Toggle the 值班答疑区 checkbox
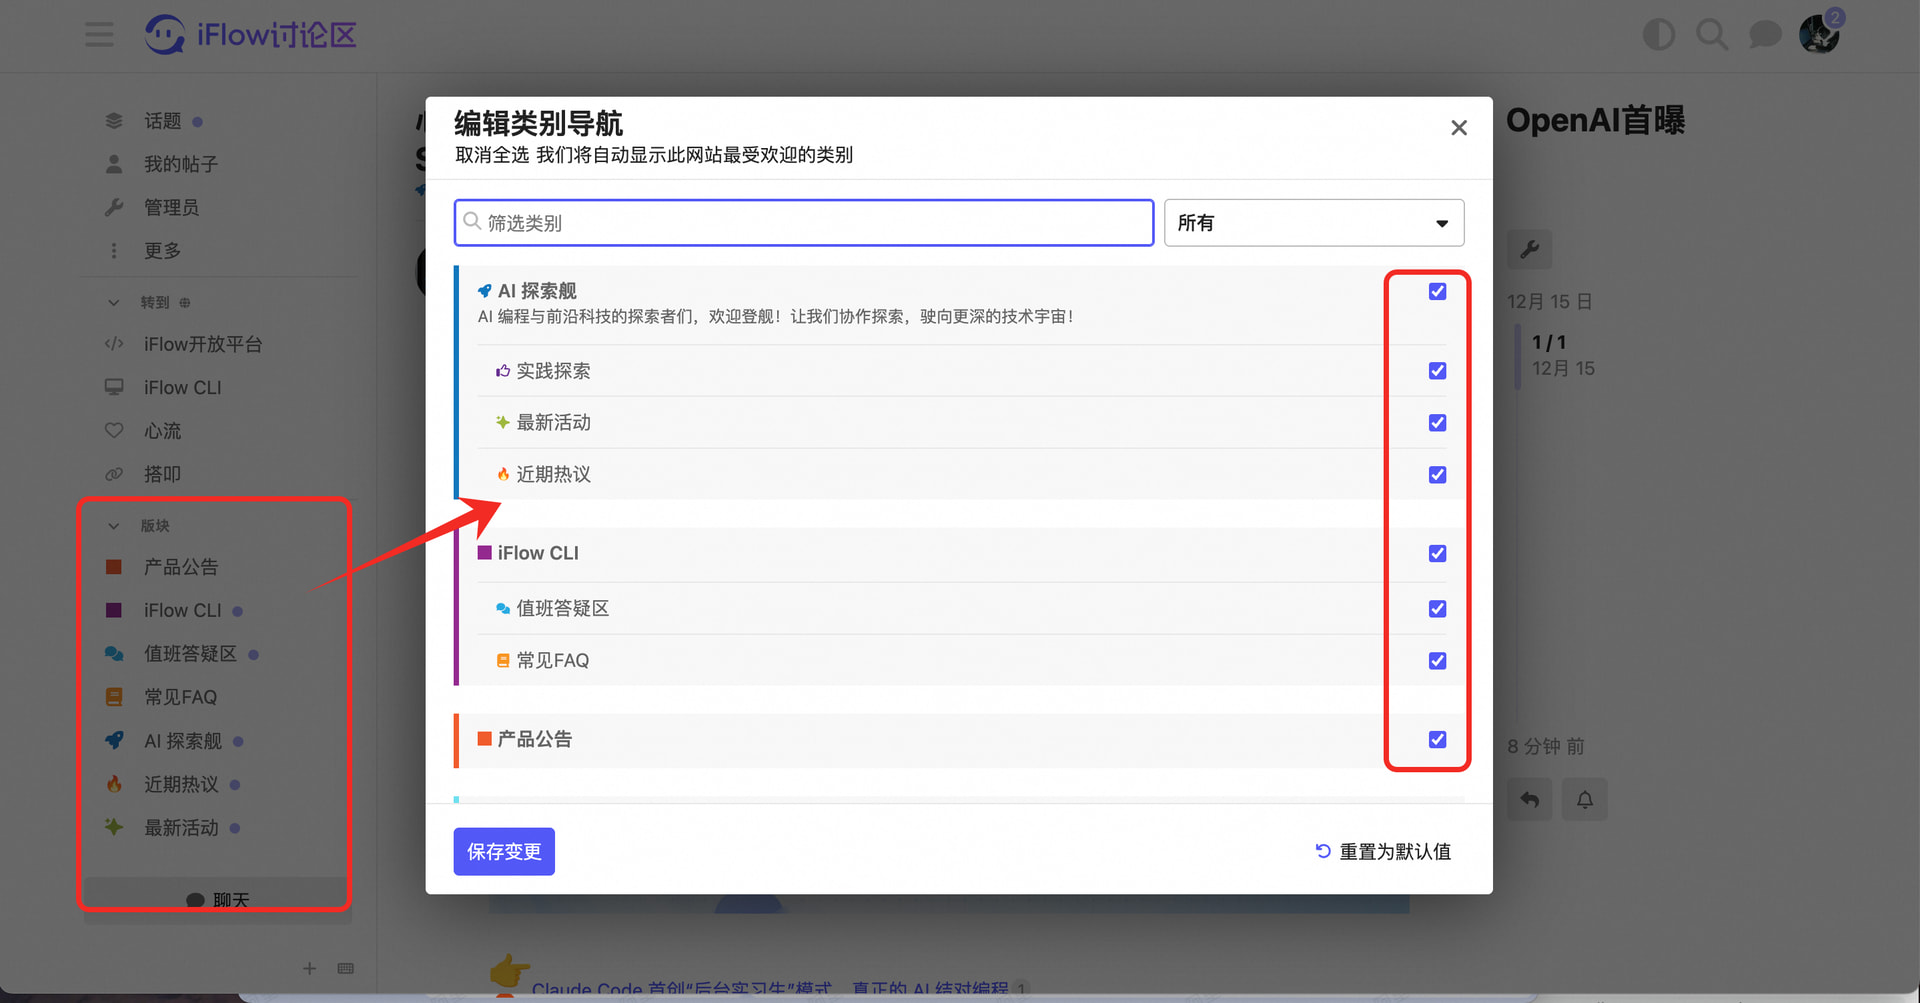Screen dimensions: 1920x1003 [x=1437, y=609]
